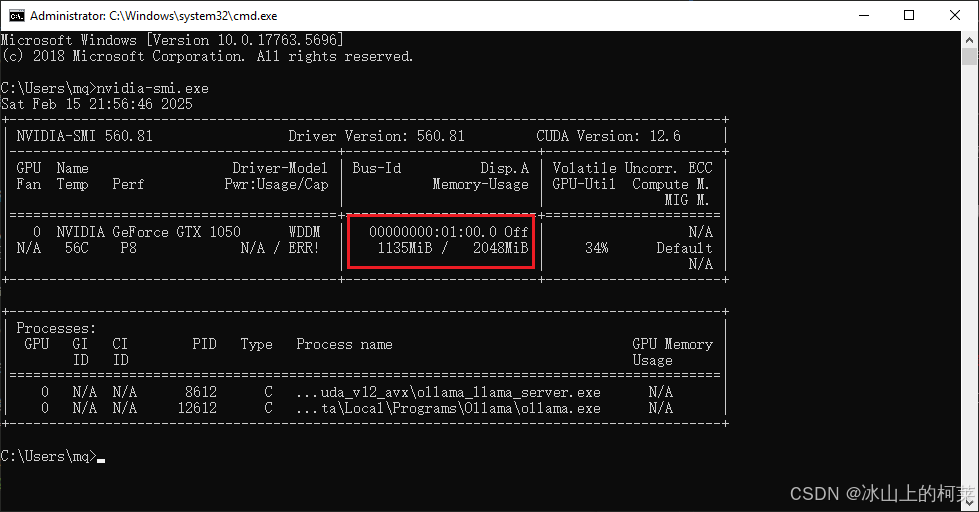The image size is (979, 512).
Task: Click the 'Process name' column header
Action: point(344,344)
